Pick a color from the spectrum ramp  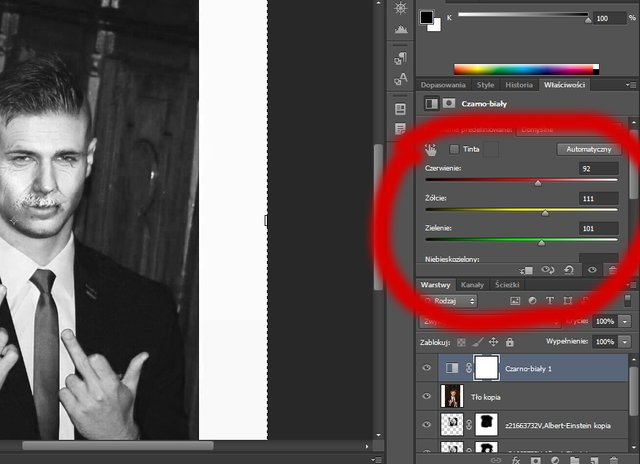click(526, 69)
